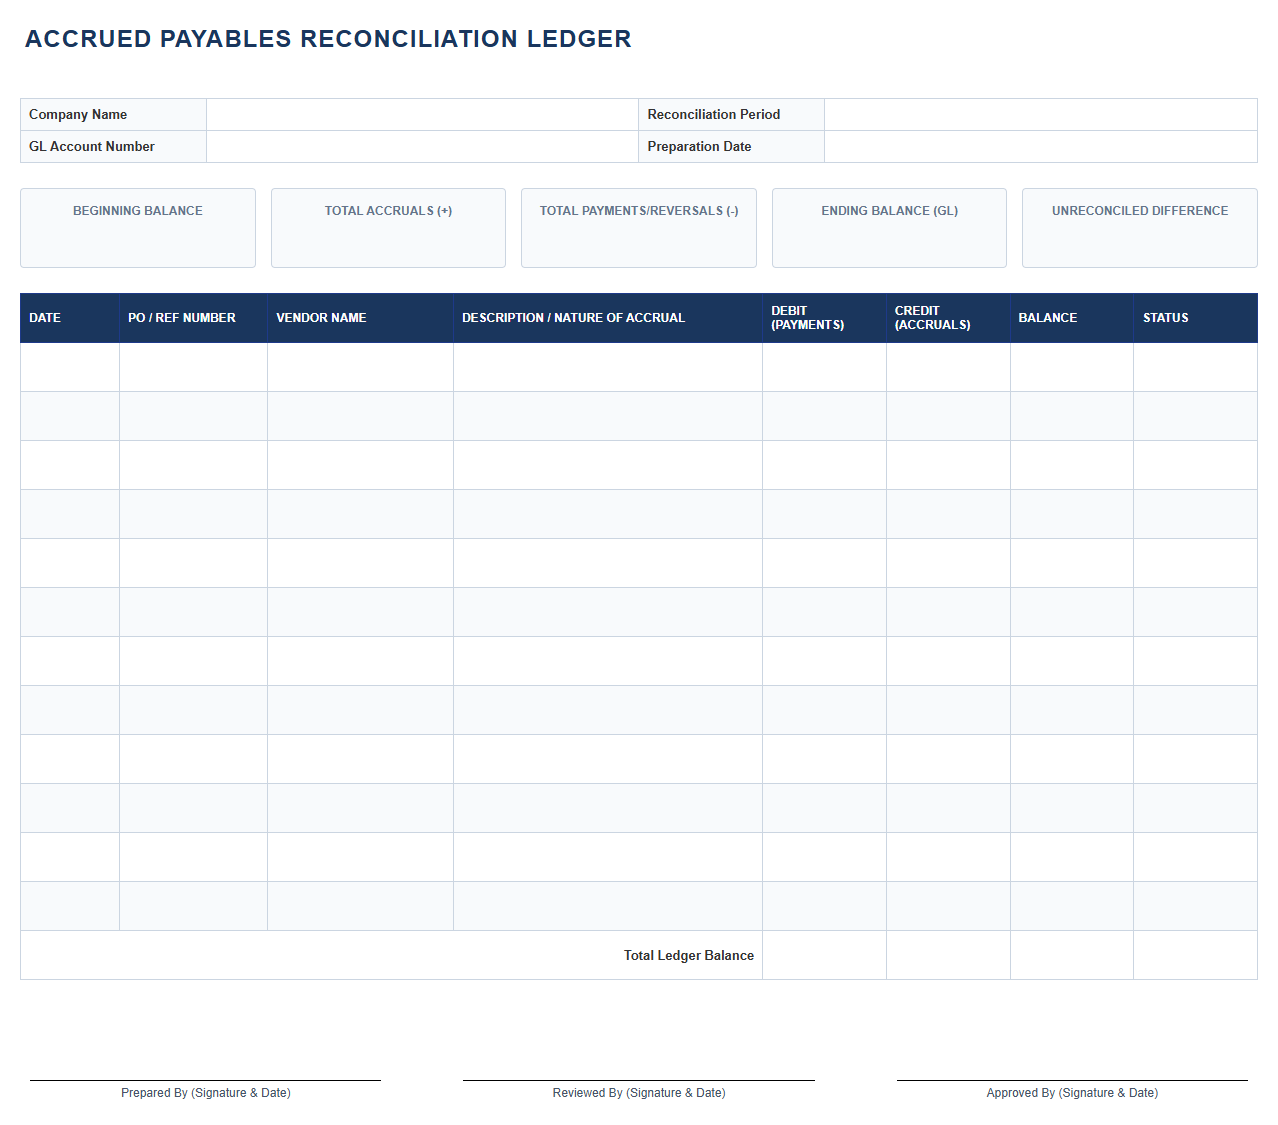Click the total cell under Balance column
Screen dimensions: 1278x1125
1072,956
